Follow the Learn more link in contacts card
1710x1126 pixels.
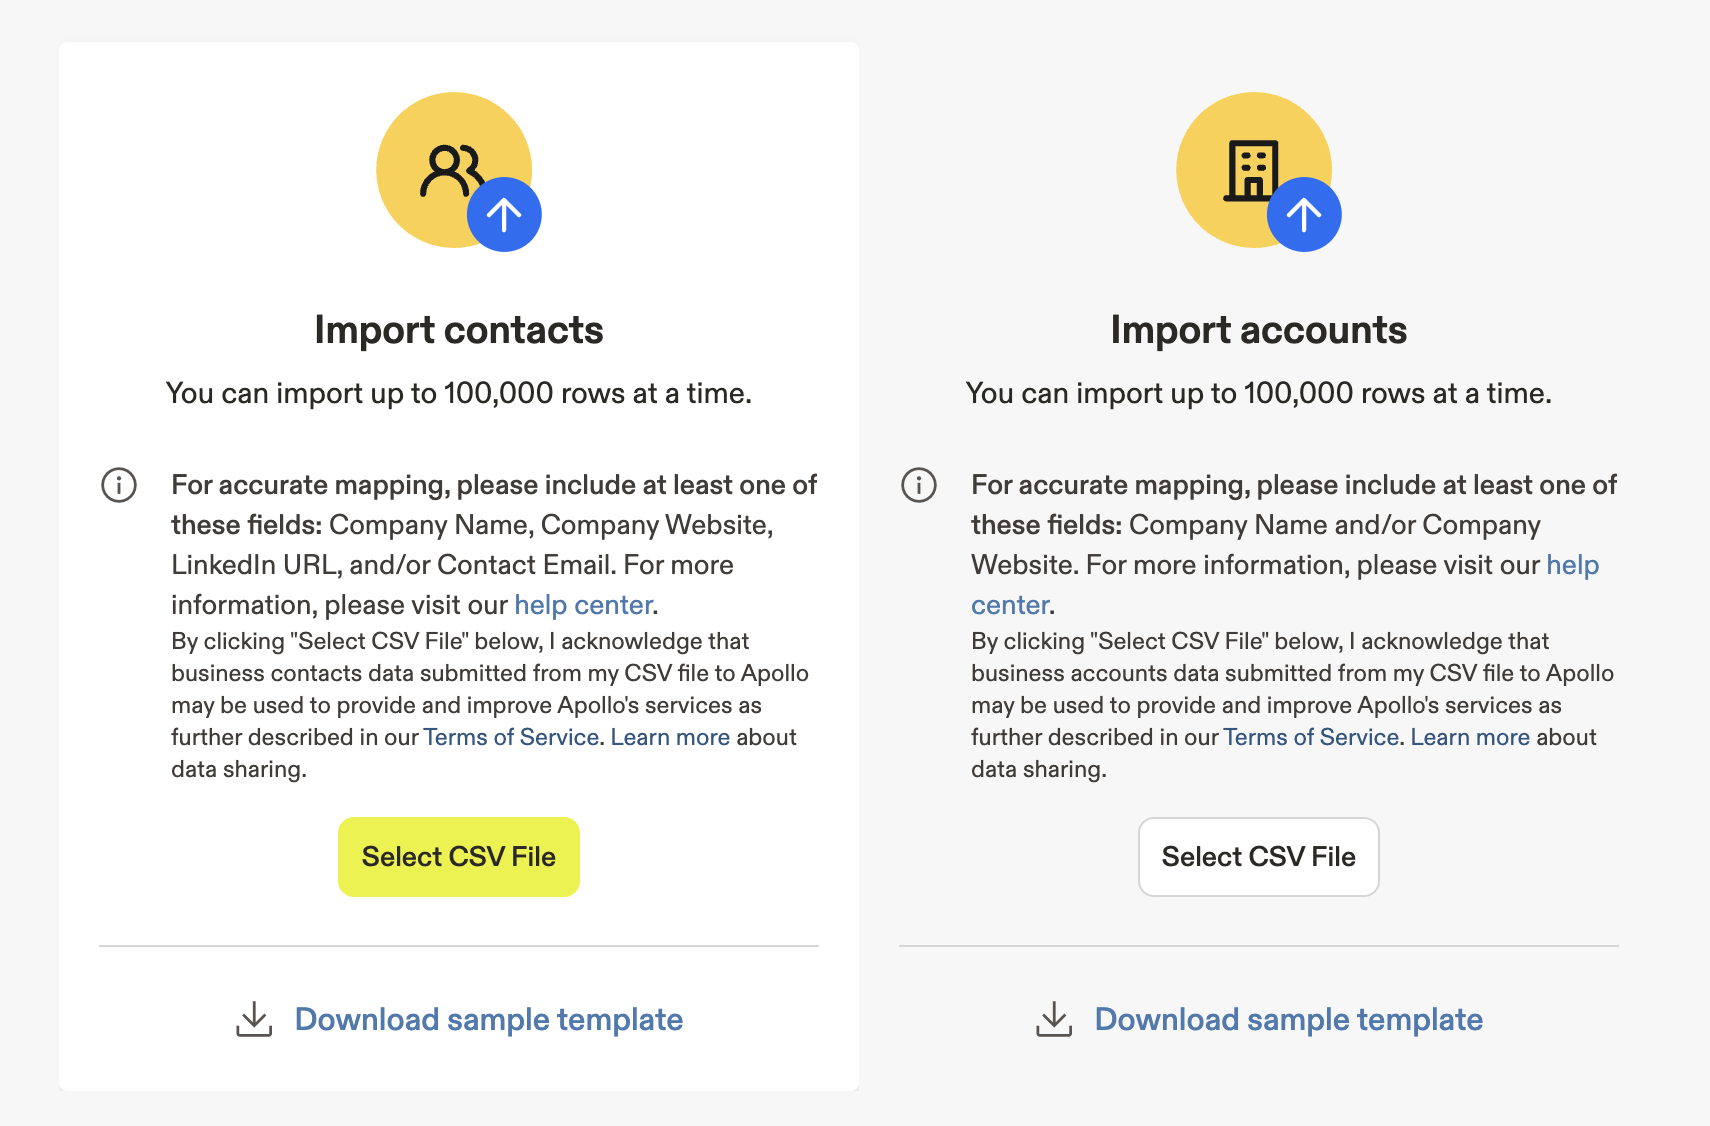click(x=670, y=737)
